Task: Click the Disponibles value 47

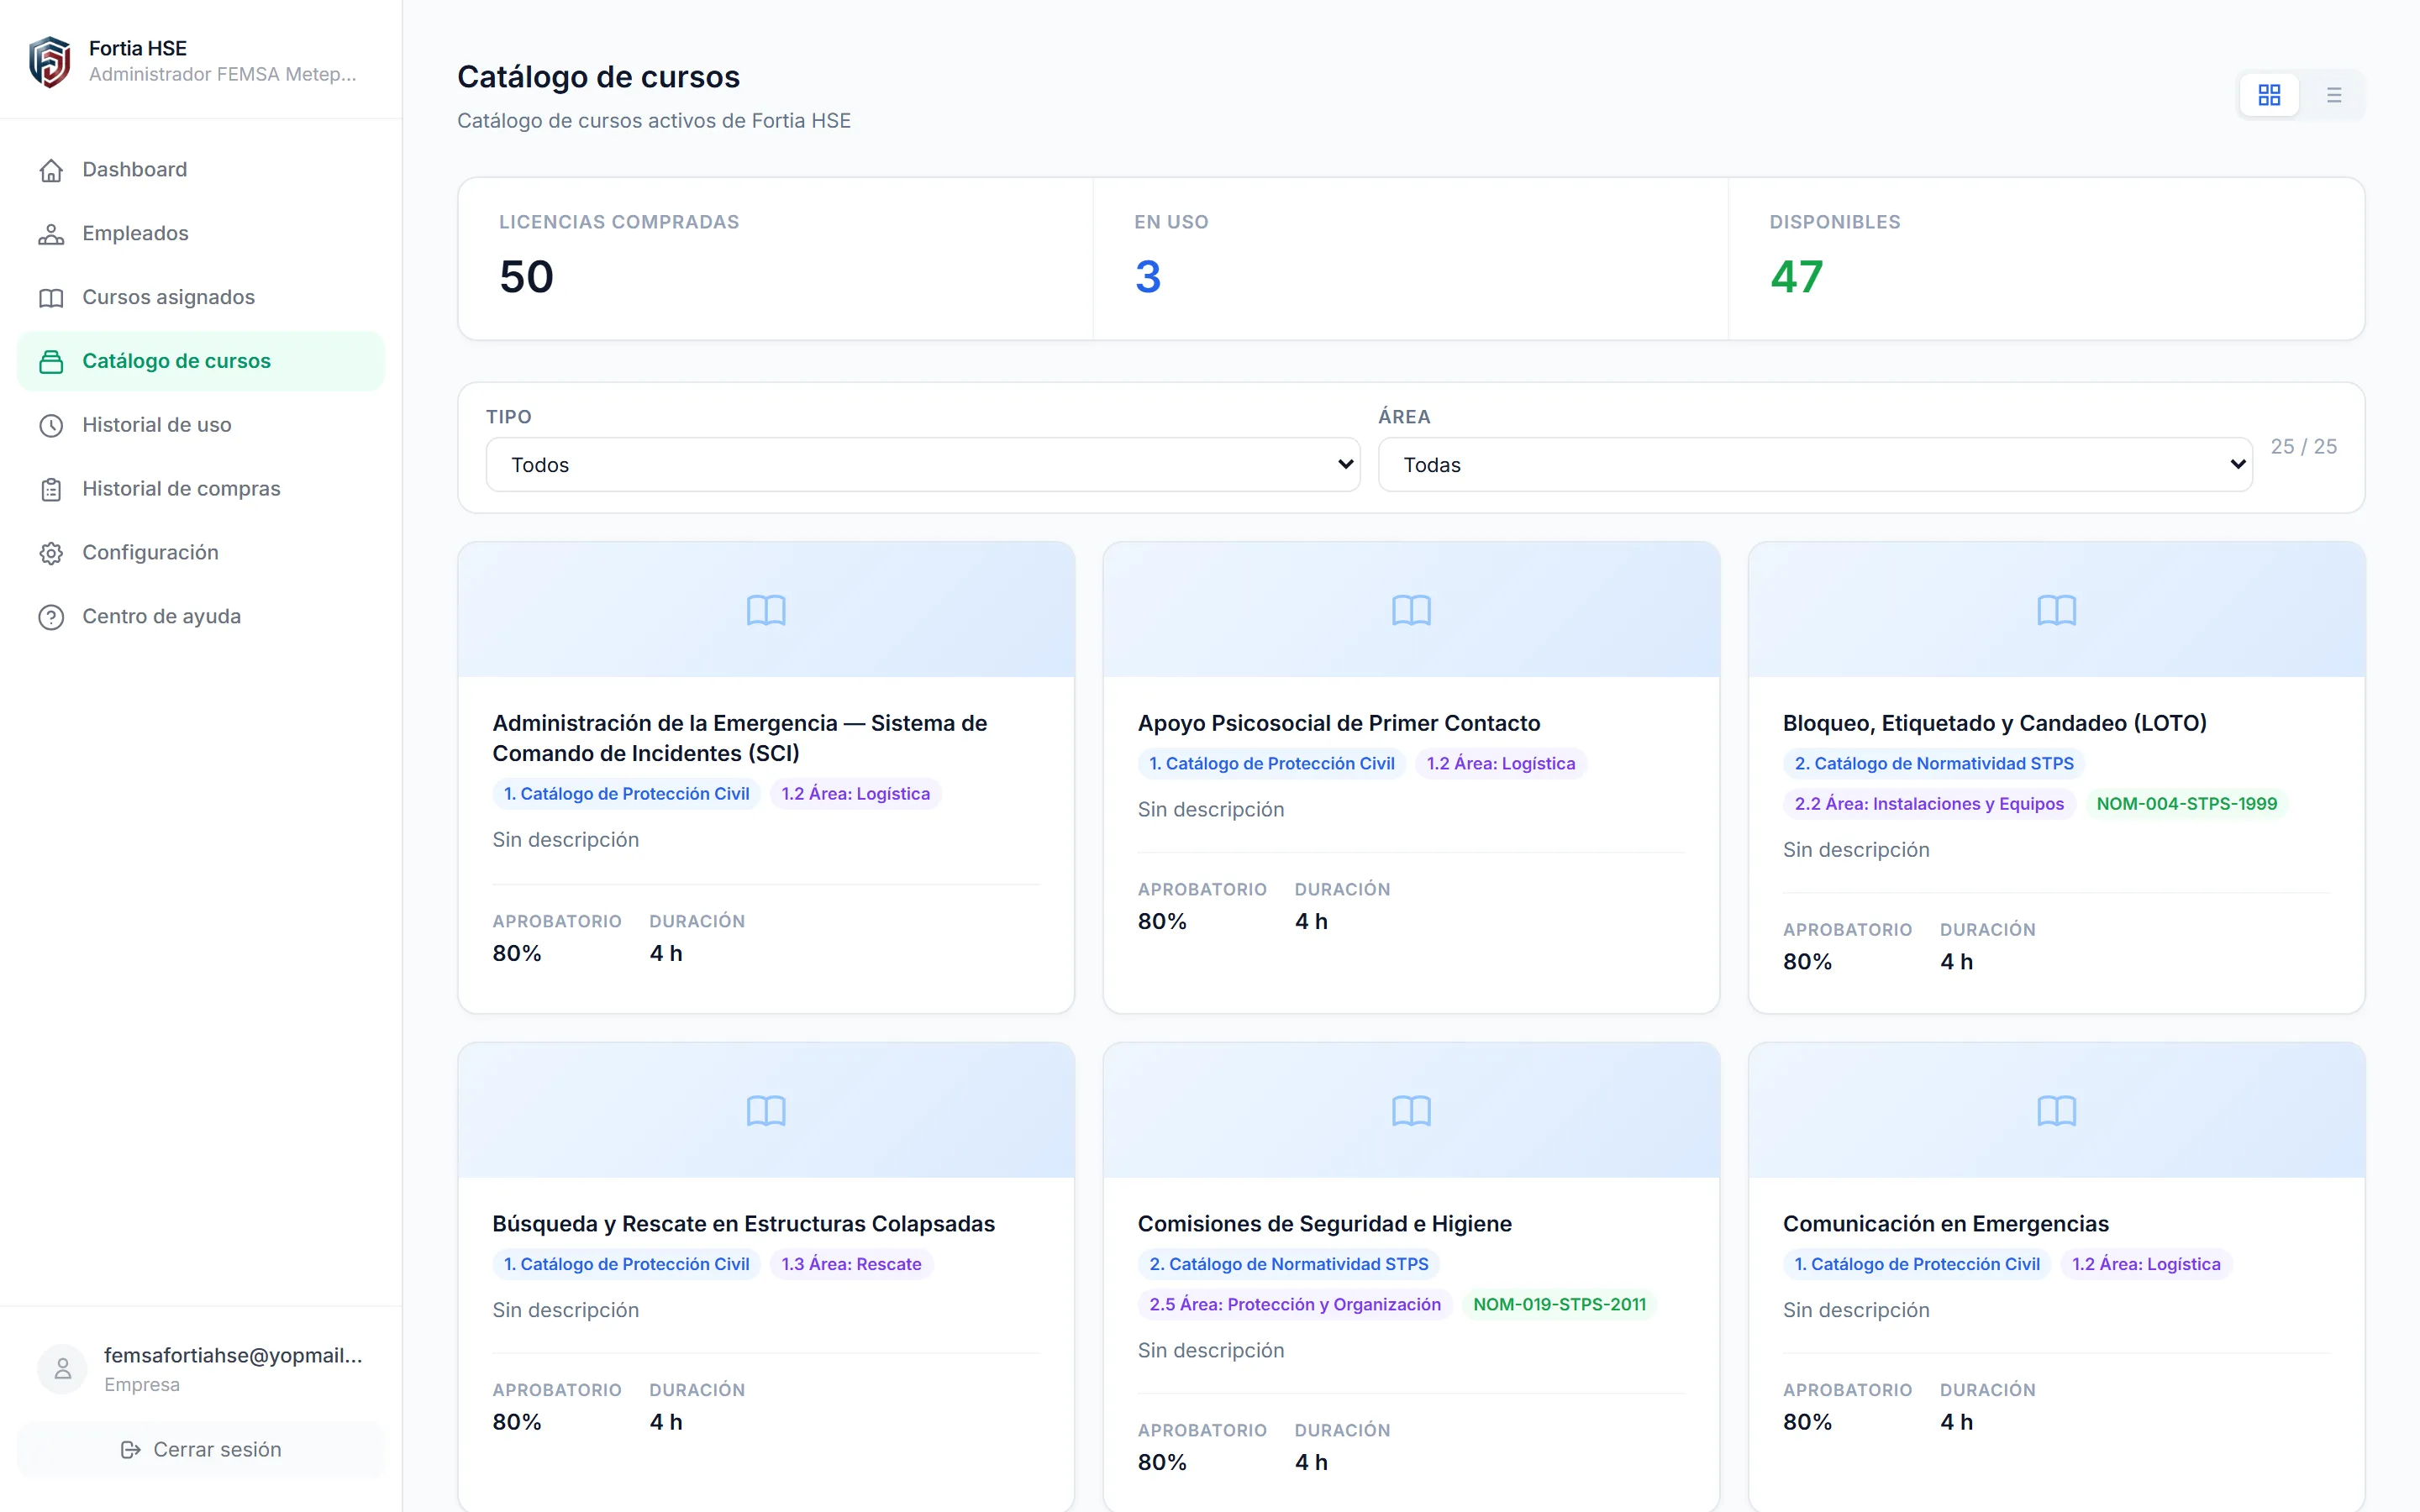Action: 1797,277
